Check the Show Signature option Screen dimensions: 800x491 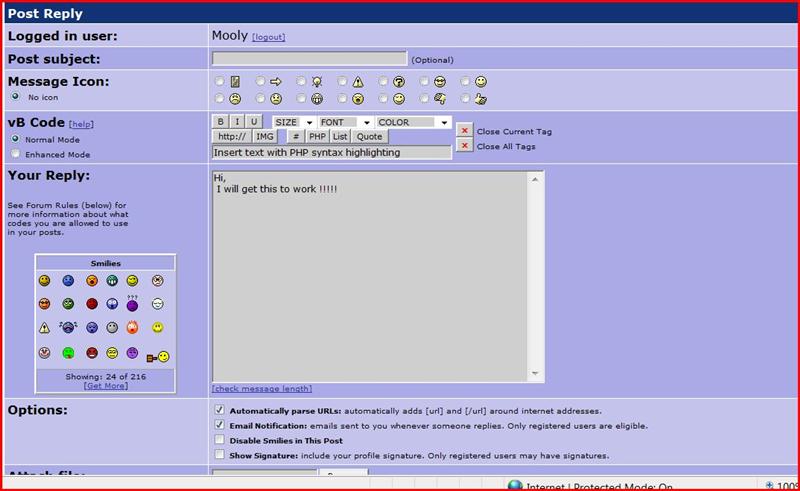219,454
